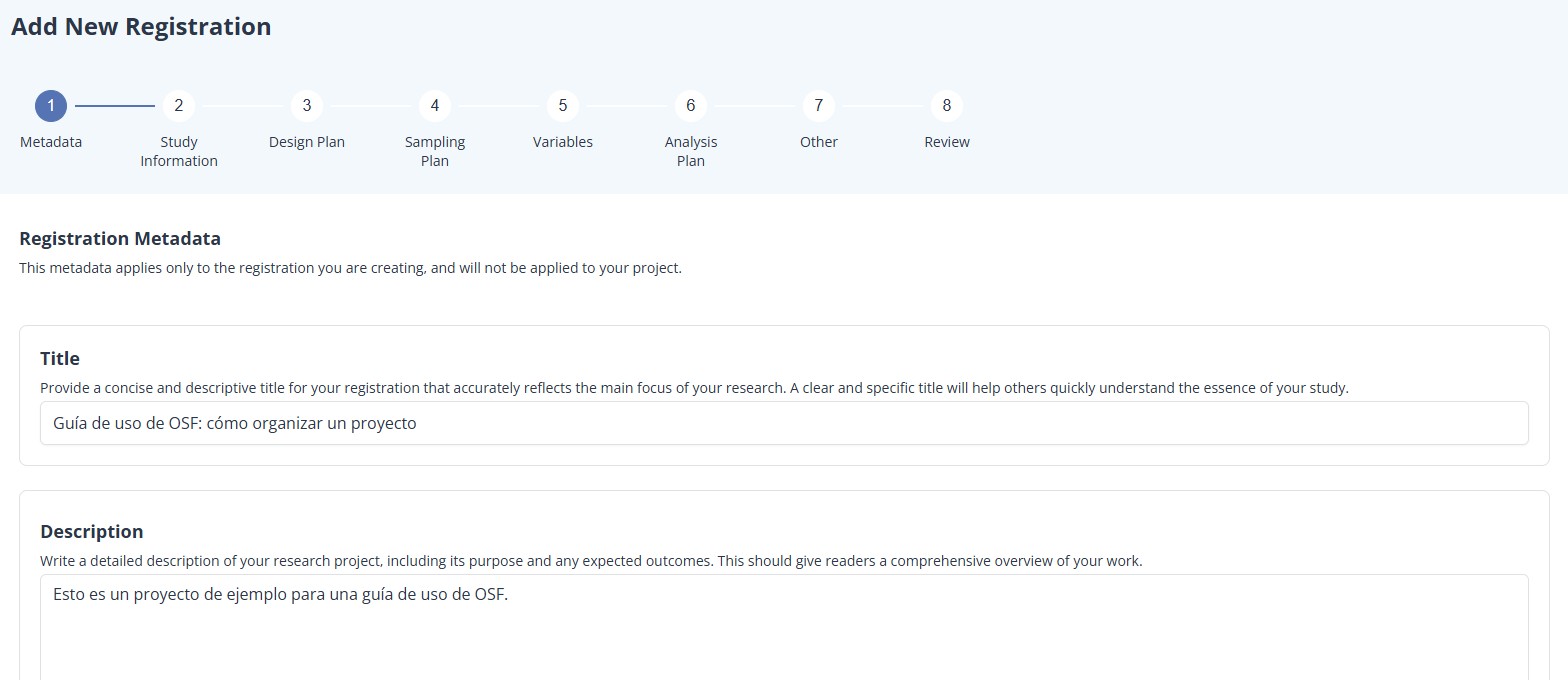Open step 5 numbered circle

coord(563,106)
